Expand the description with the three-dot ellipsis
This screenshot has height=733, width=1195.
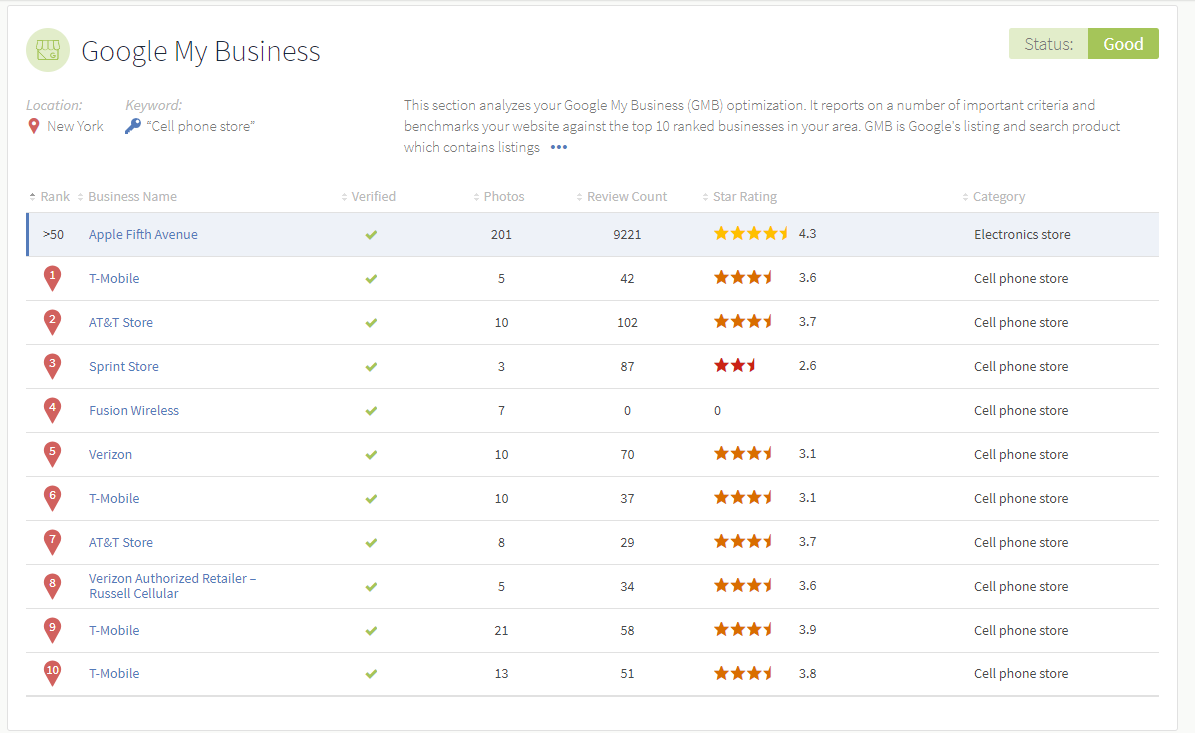559,148
